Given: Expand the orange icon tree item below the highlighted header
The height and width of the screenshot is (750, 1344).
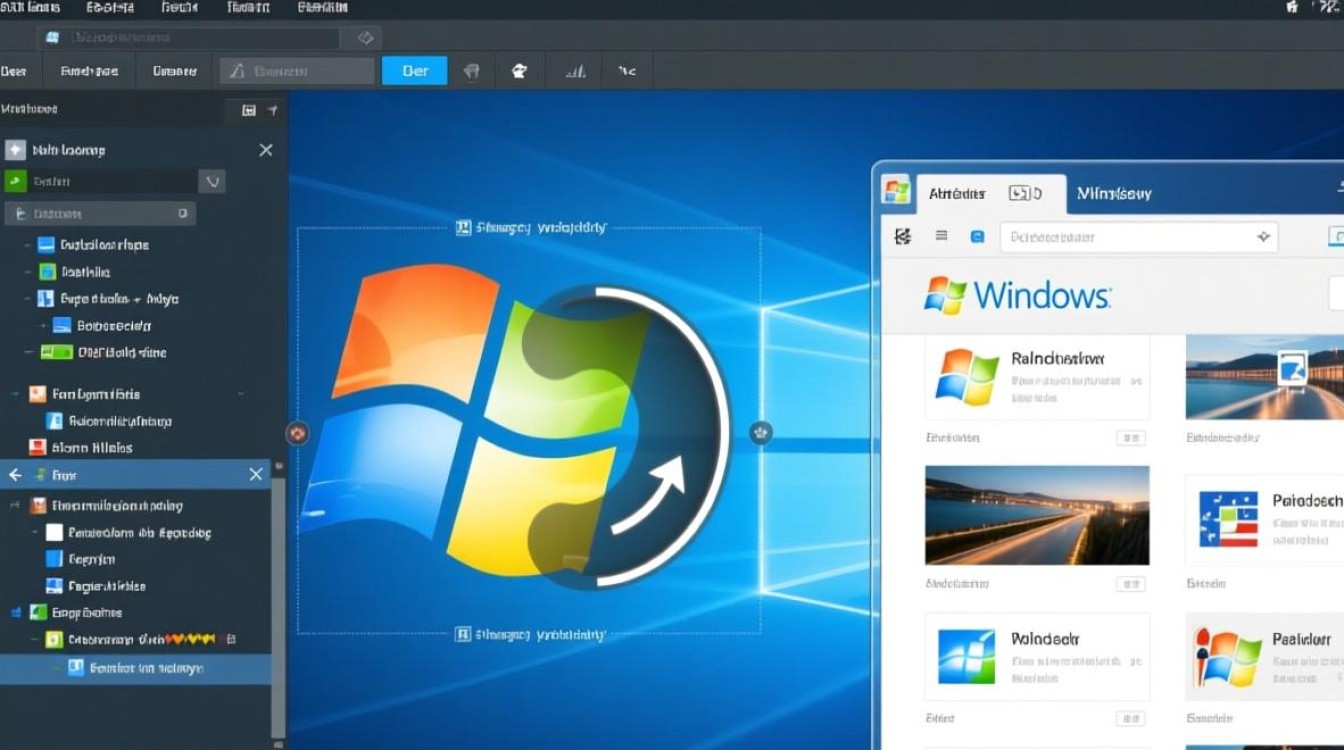Looking at the screenshot, I should (x=14, y=506).
